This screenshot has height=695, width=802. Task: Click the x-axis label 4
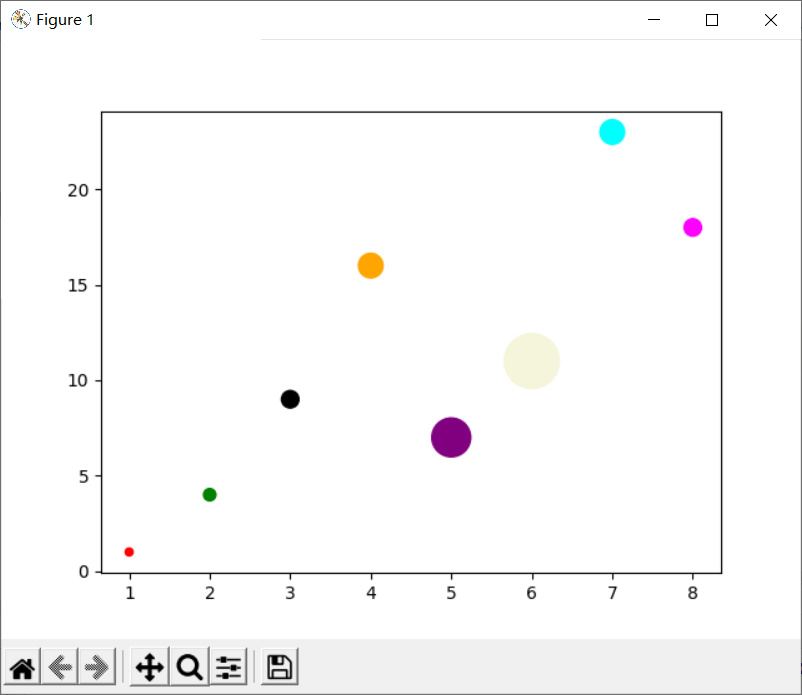pos(371,593)
